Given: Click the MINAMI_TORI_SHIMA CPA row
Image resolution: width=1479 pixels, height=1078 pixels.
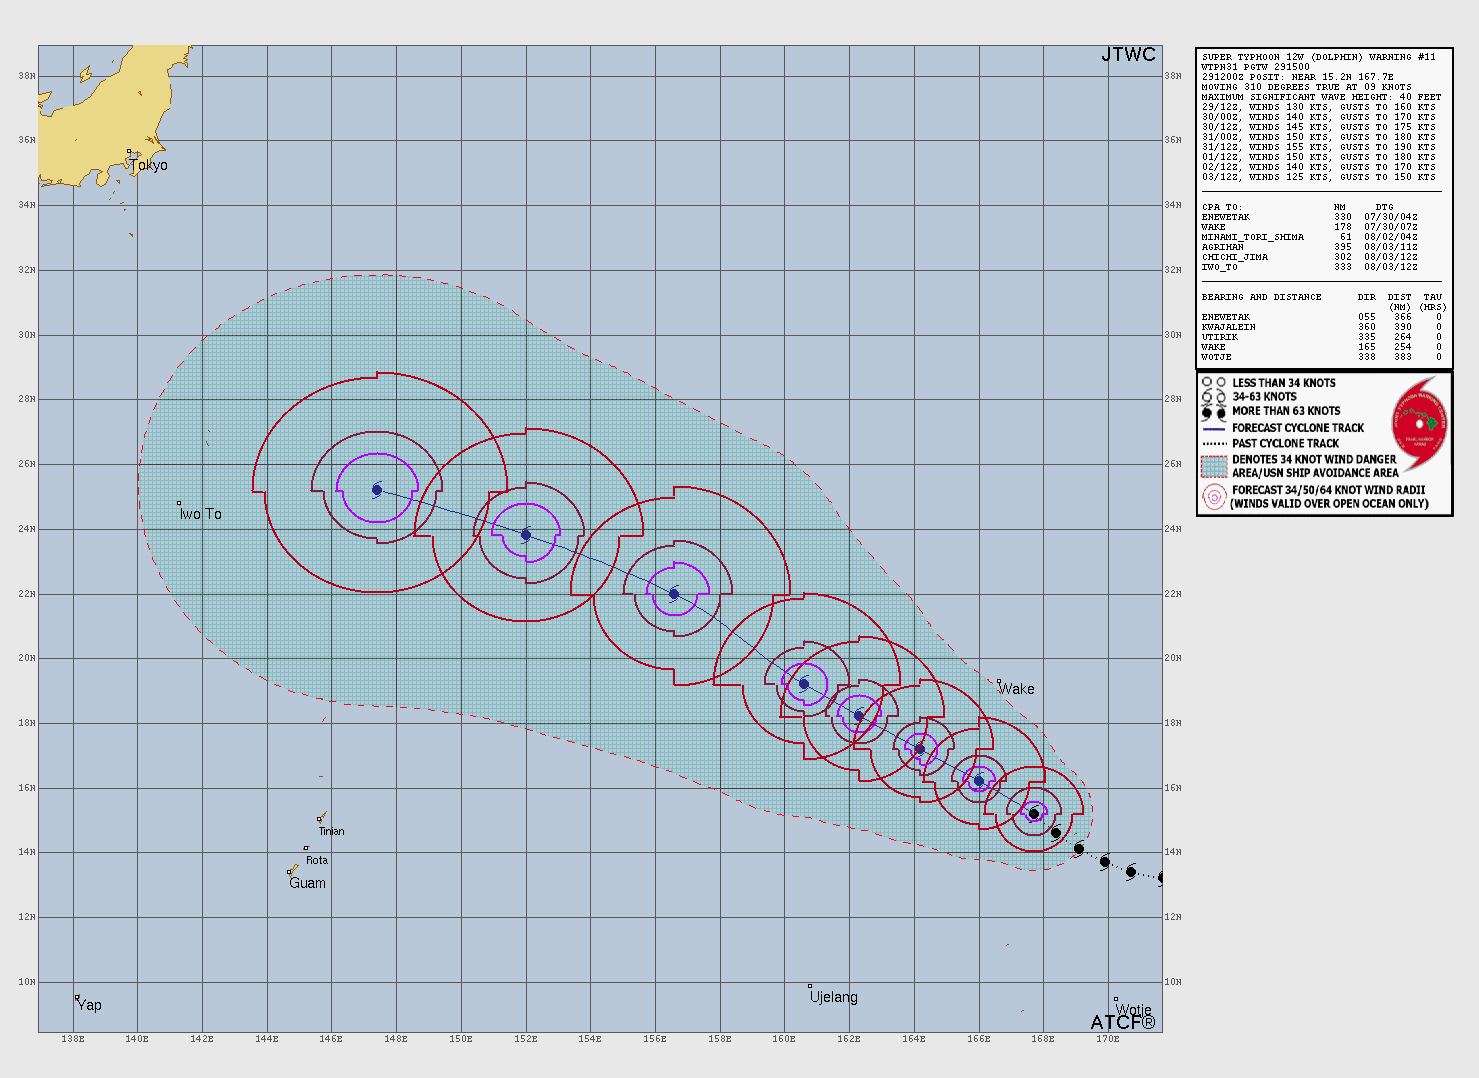Looking at the screenshot, I should (1309, 237).
